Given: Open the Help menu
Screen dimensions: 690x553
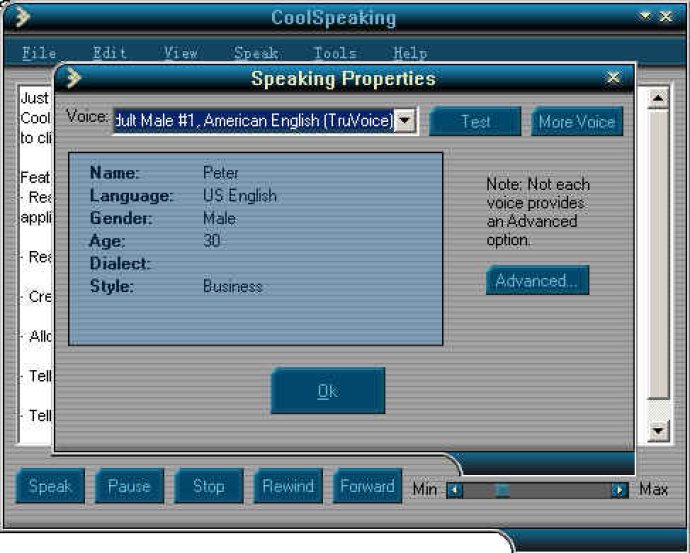Looking at the screenshot, I should [x=410, y=53].
